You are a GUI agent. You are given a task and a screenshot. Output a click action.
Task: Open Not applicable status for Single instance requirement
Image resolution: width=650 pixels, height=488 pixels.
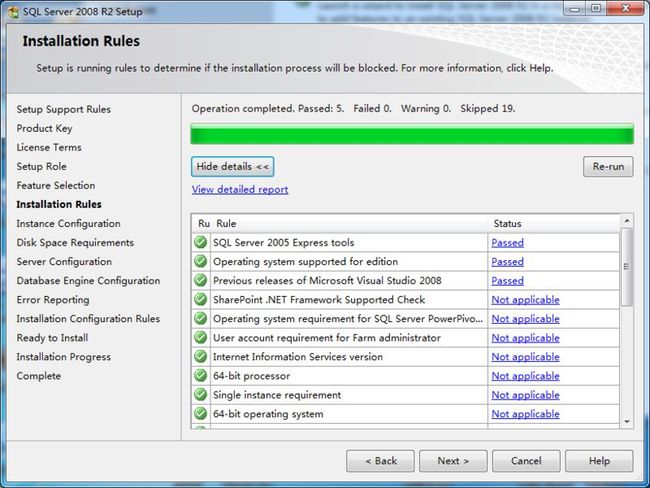tap(526, 395)
